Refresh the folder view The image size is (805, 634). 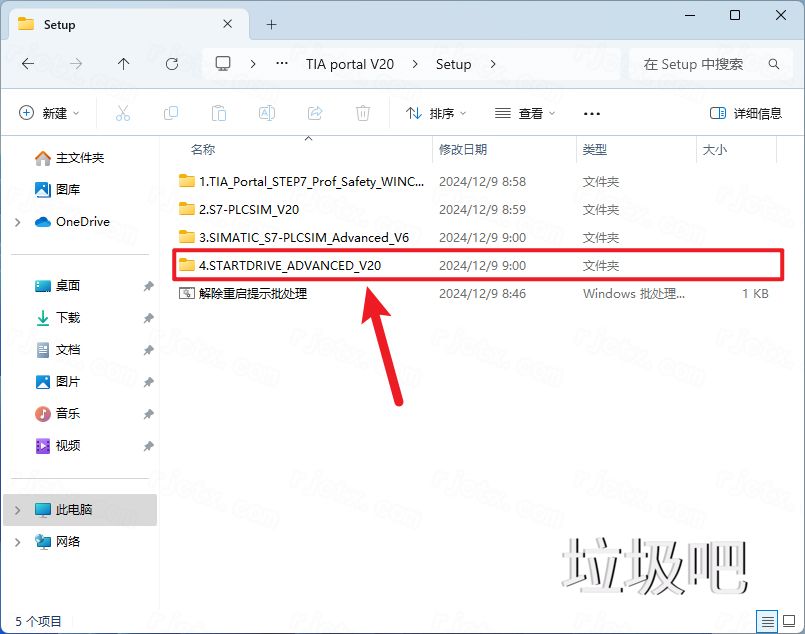point(171,64)
